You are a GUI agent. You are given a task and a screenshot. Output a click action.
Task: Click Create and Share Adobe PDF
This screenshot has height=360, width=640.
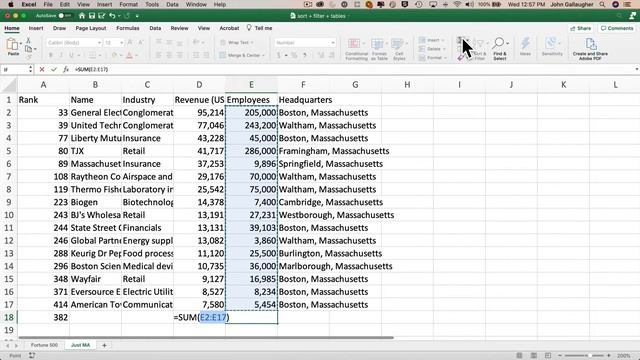[x=590, y=49]
